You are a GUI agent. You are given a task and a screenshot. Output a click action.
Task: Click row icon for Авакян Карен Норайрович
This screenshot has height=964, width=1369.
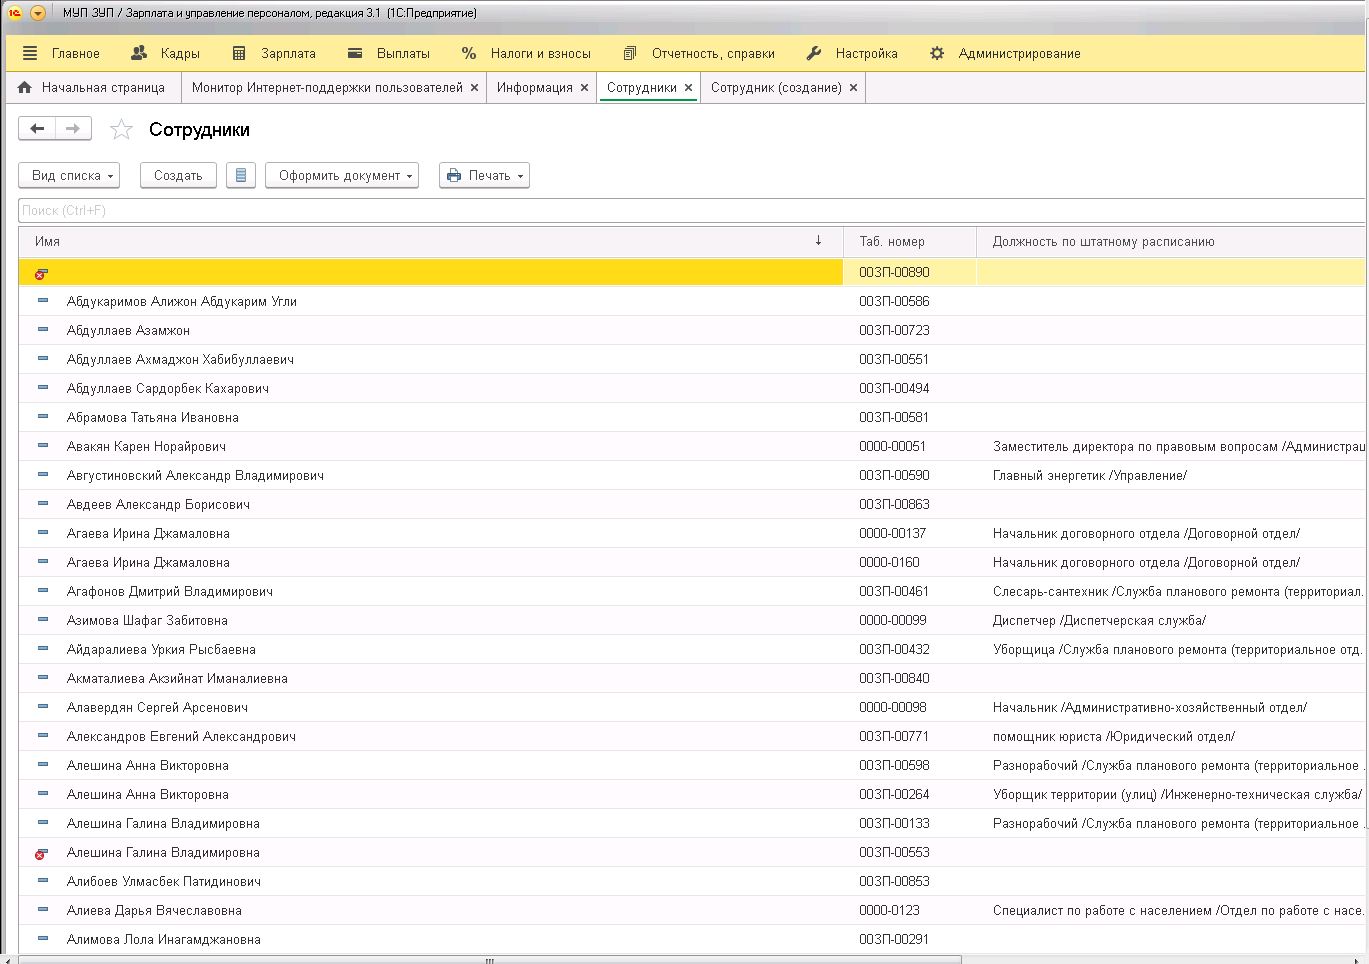point(43,446)
